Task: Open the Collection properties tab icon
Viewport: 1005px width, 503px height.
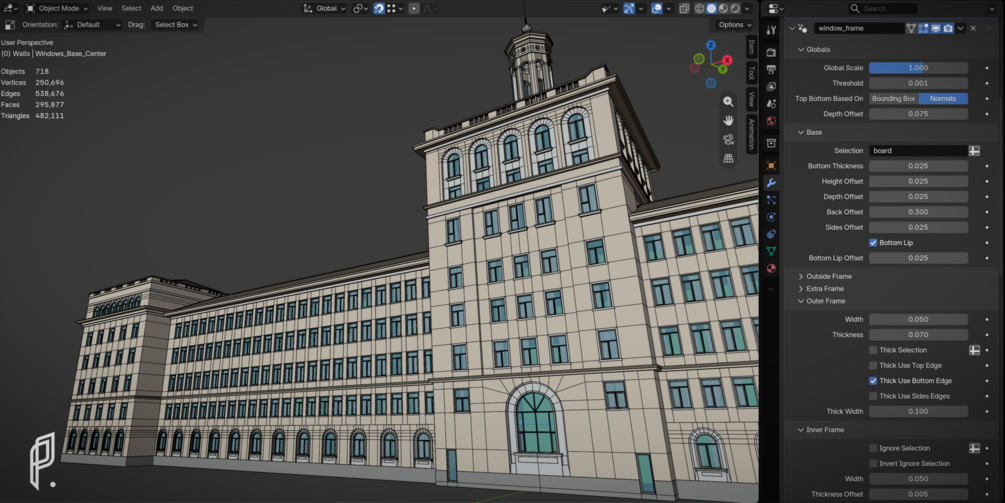Action: pos(771,143)
